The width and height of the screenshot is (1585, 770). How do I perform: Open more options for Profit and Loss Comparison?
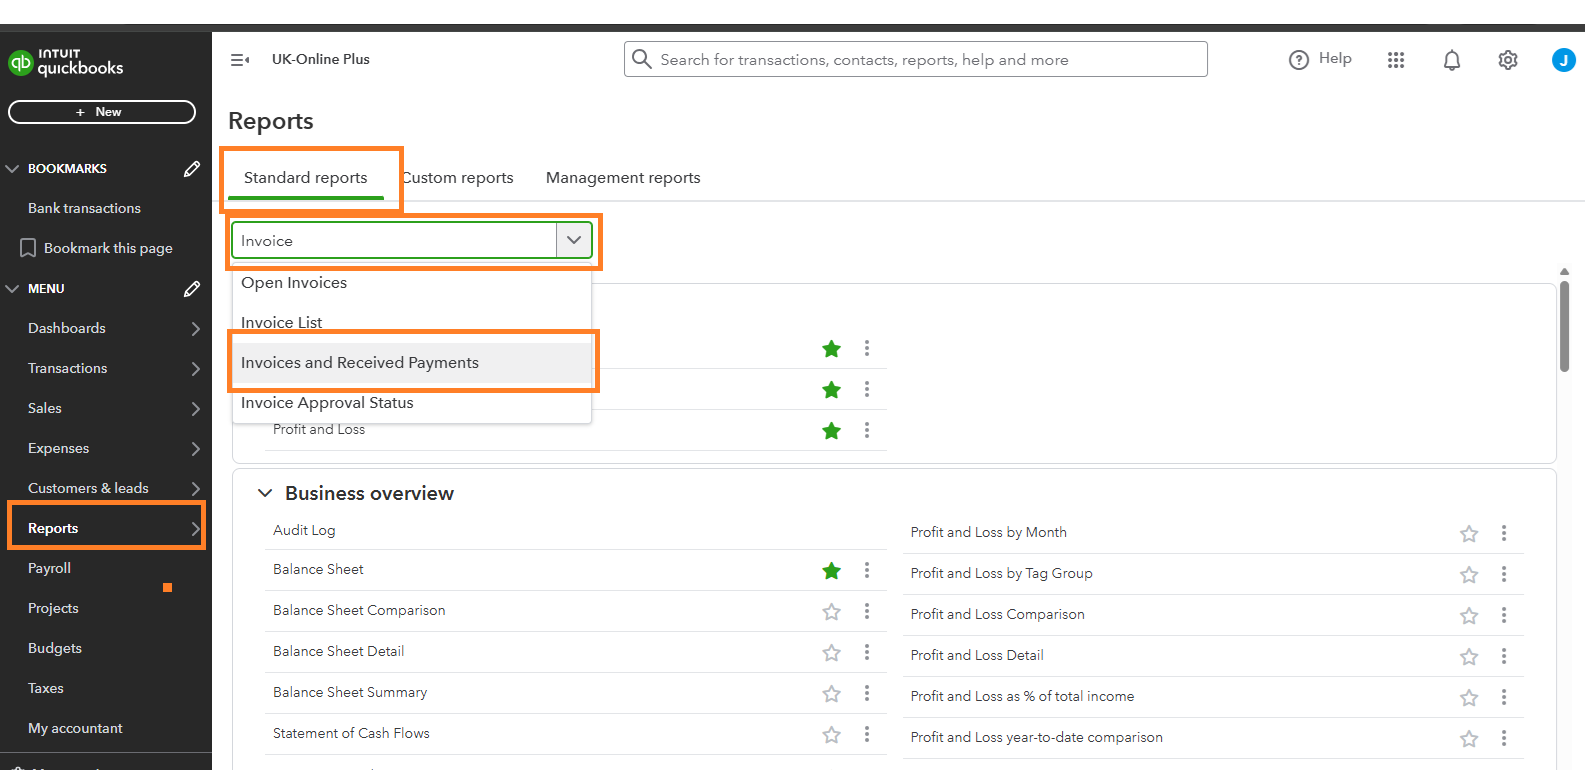(1504, 615)
